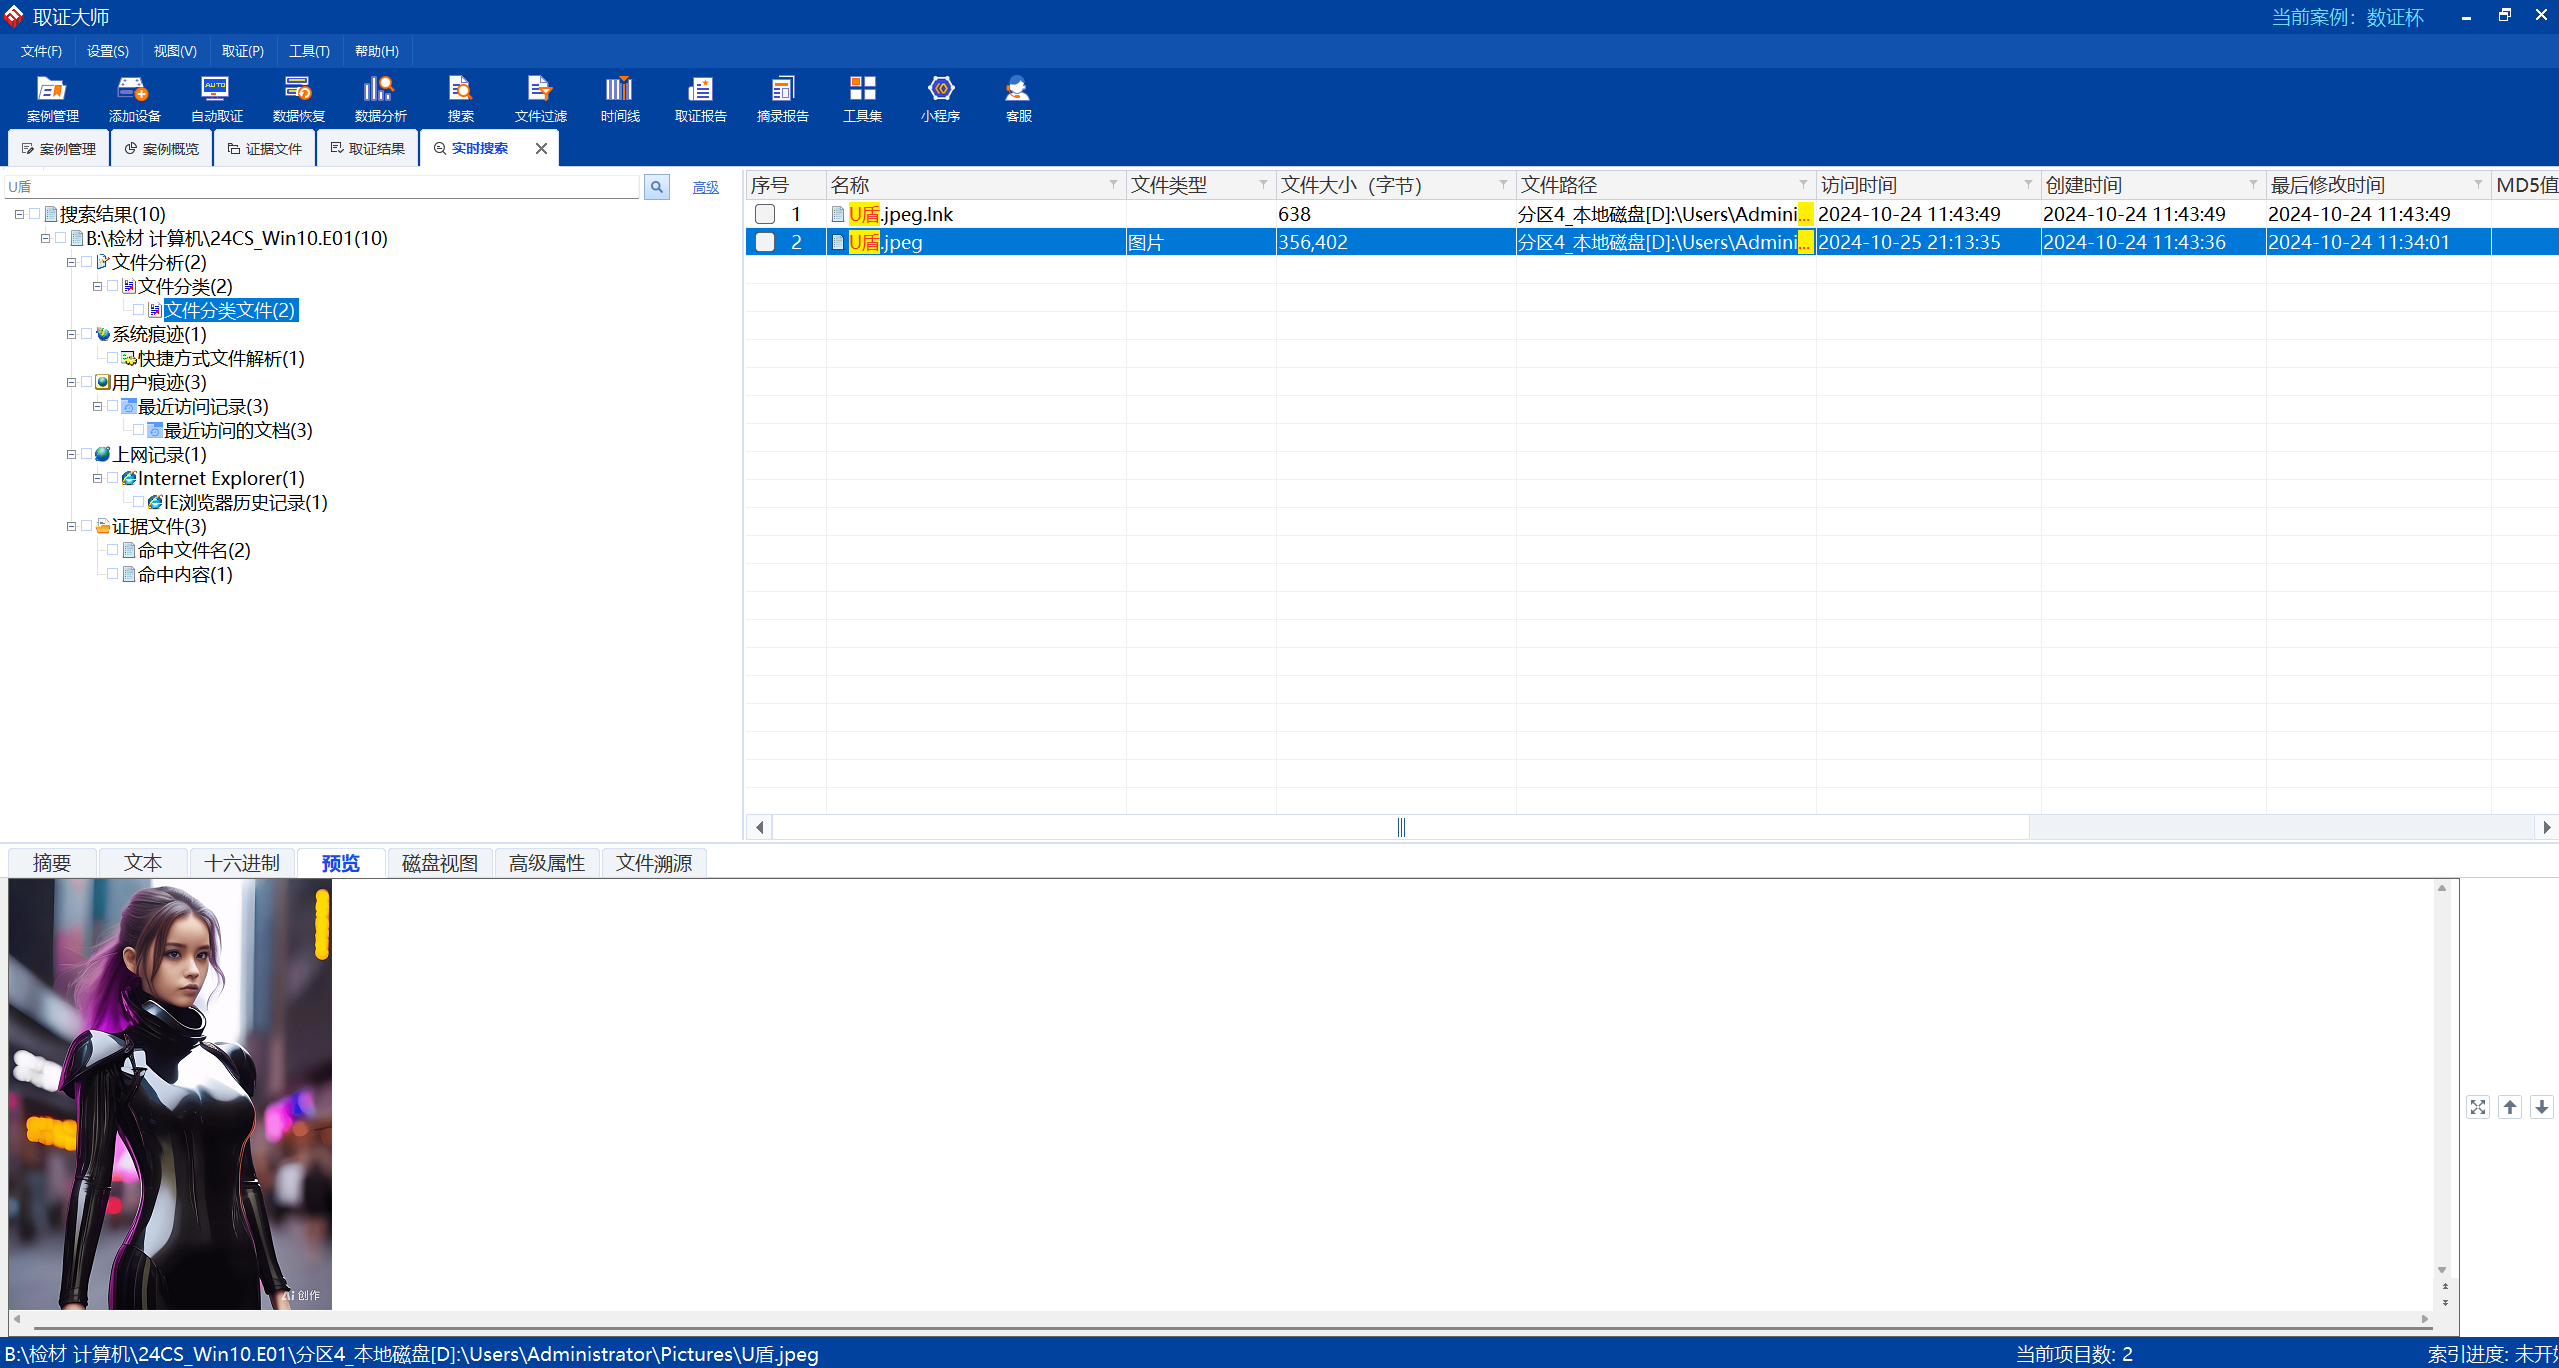Open the 取证(P) menu

[242, 51]
